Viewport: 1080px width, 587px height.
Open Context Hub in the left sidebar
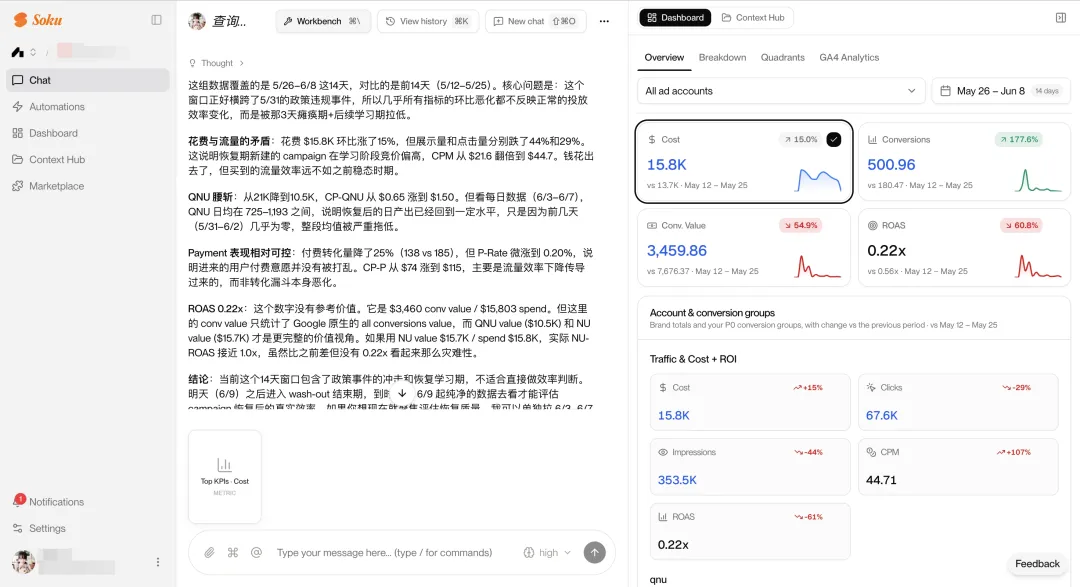click(x=87, y=159)
